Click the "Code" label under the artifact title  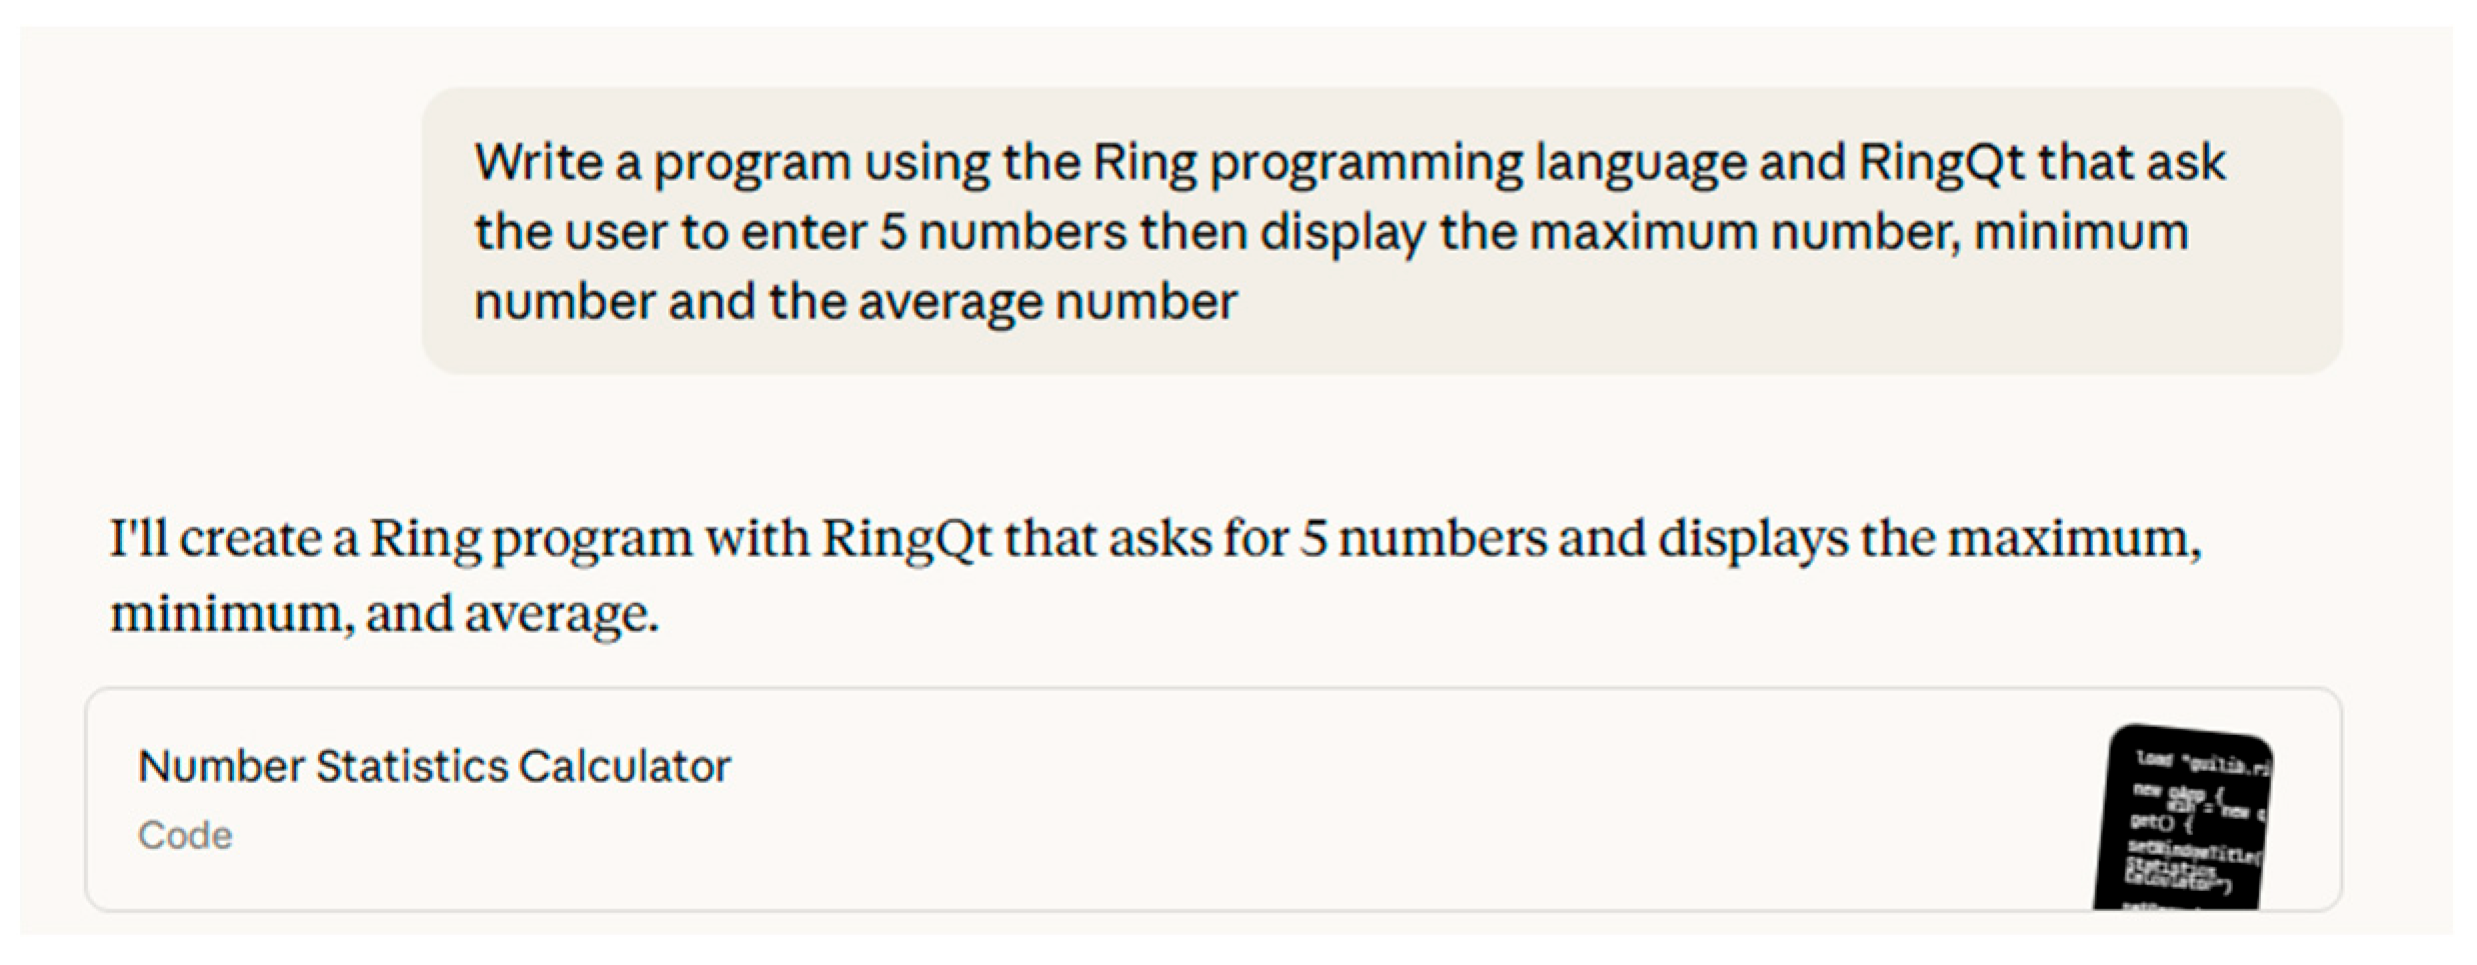[x=185, y=835]
